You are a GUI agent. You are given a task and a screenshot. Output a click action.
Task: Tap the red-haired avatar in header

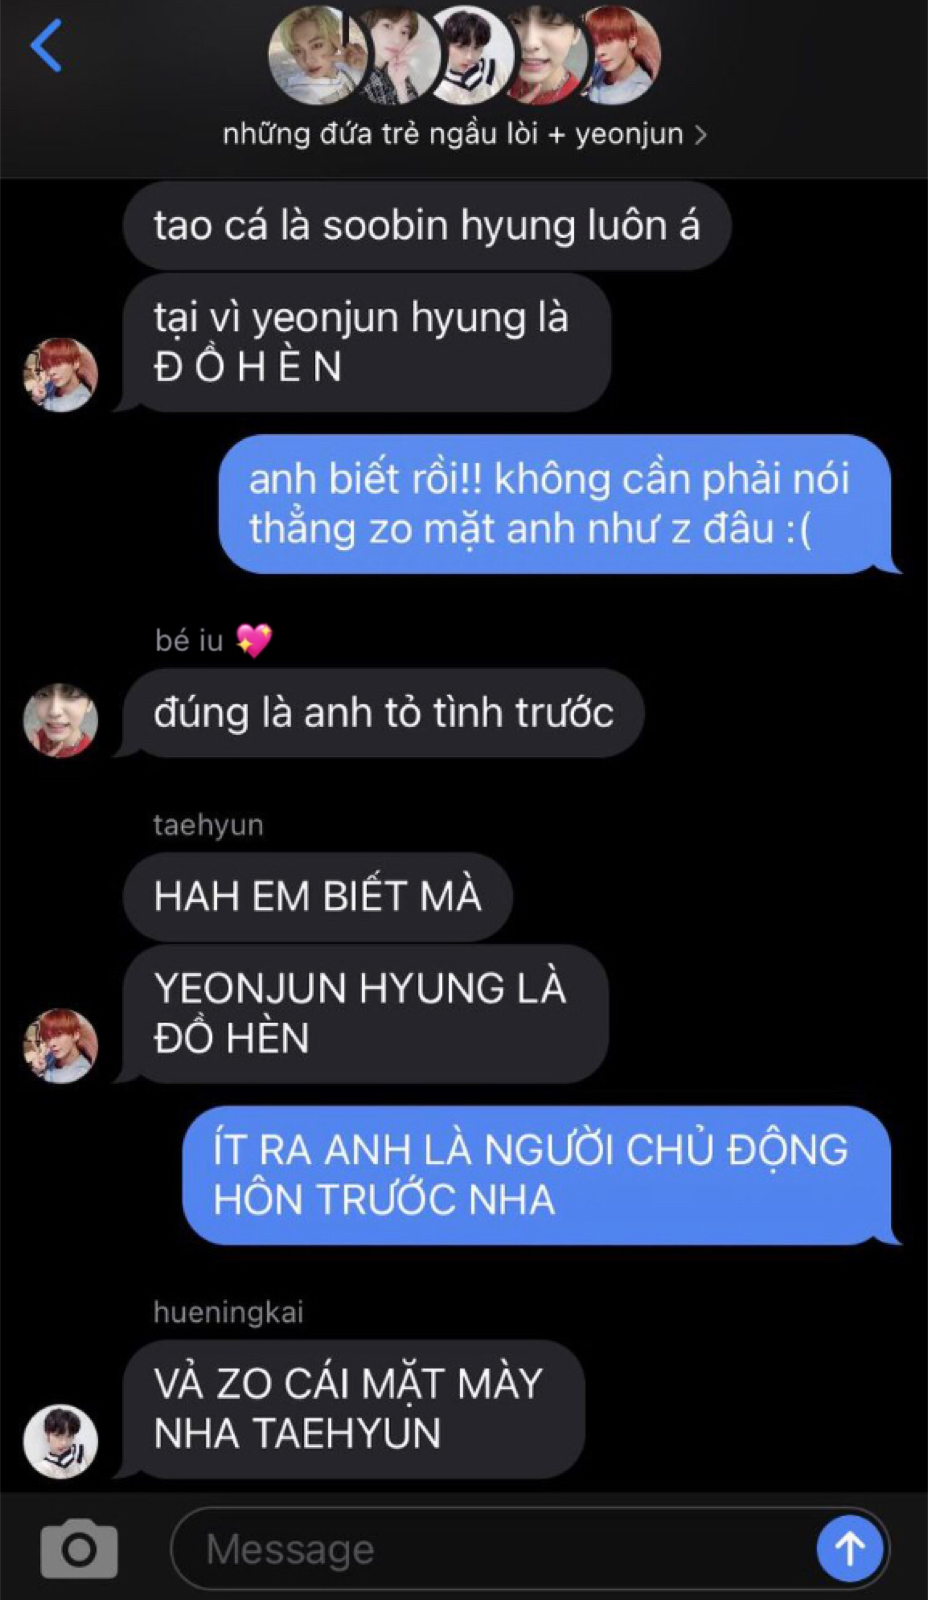point(621,56)
